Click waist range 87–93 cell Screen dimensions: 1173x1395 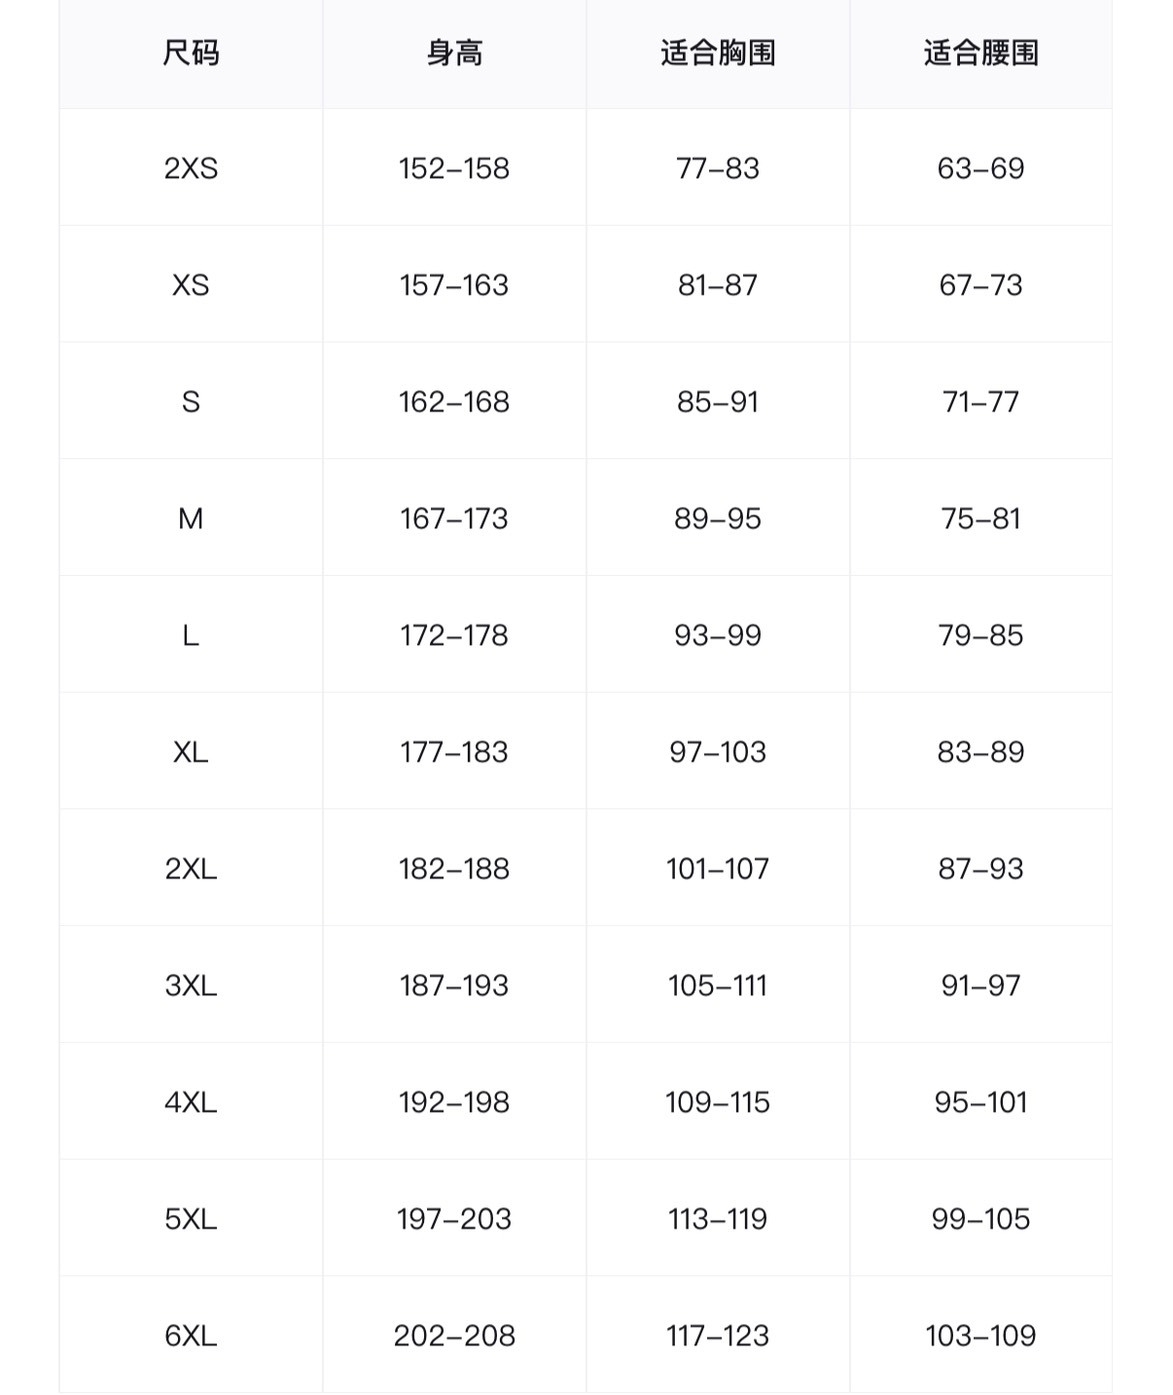tap(981, 868)
